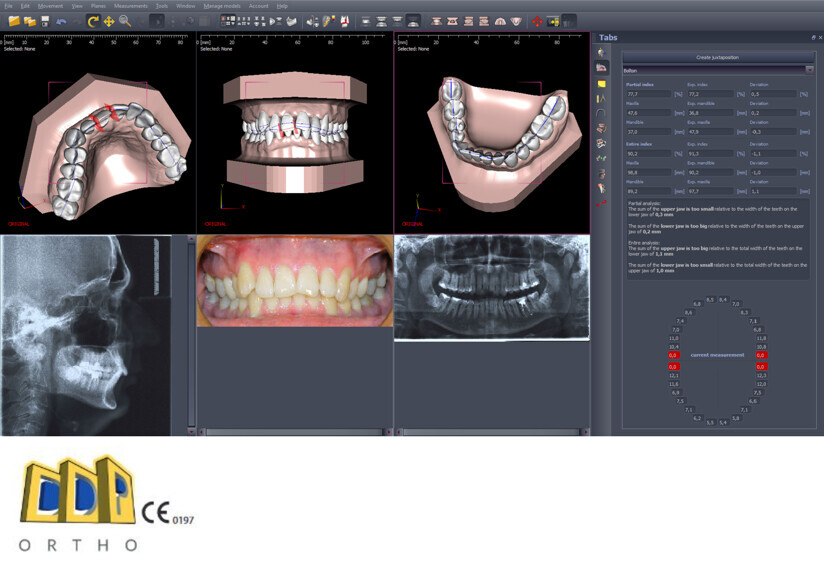The image size is (824, 578).
Task: Click the measurement pencil icon in the sidebar
Action: tap(601, 96)
